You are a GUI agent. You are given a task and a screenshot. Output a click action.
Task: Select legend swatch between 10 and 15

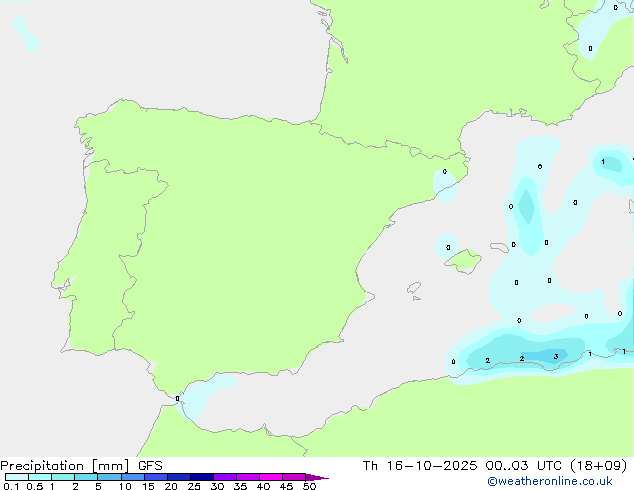click(x=133, y=477)
